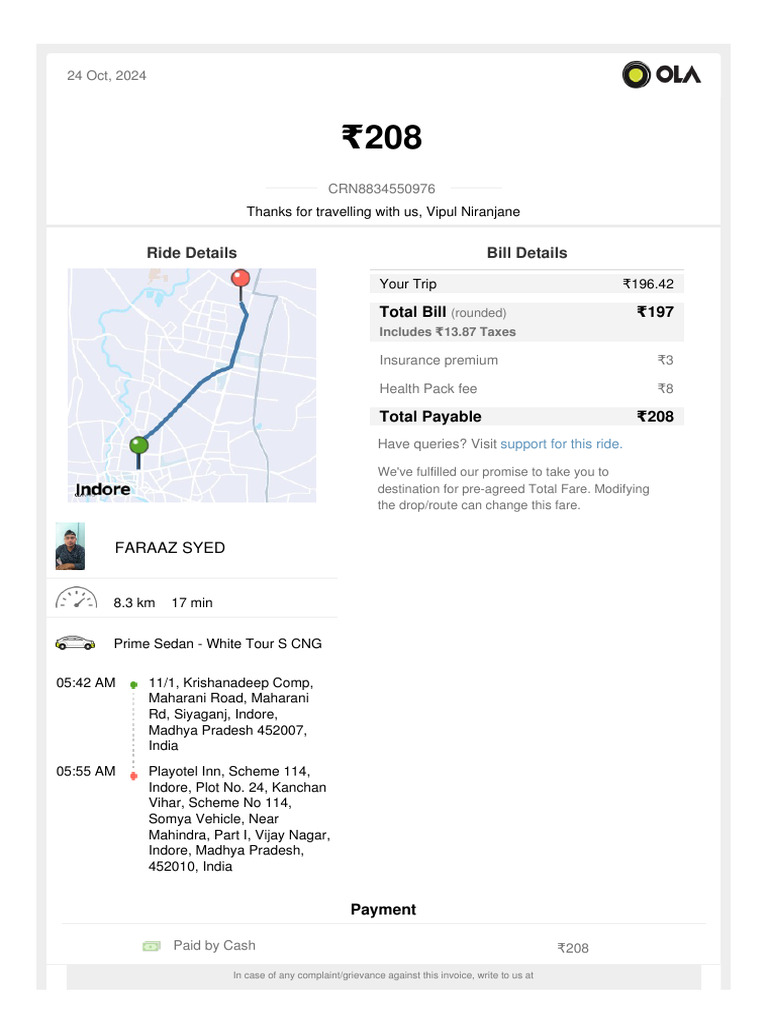
Task: Click driver Faraaz Syed's photo
Action: coord(70,546)
